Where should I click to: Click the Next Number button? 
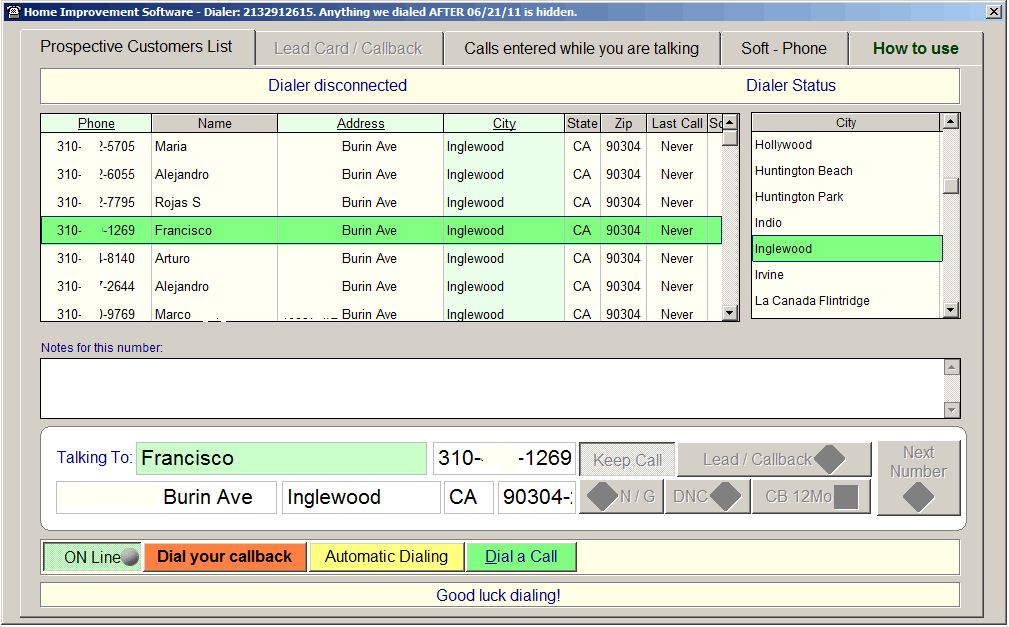(918, 478)
